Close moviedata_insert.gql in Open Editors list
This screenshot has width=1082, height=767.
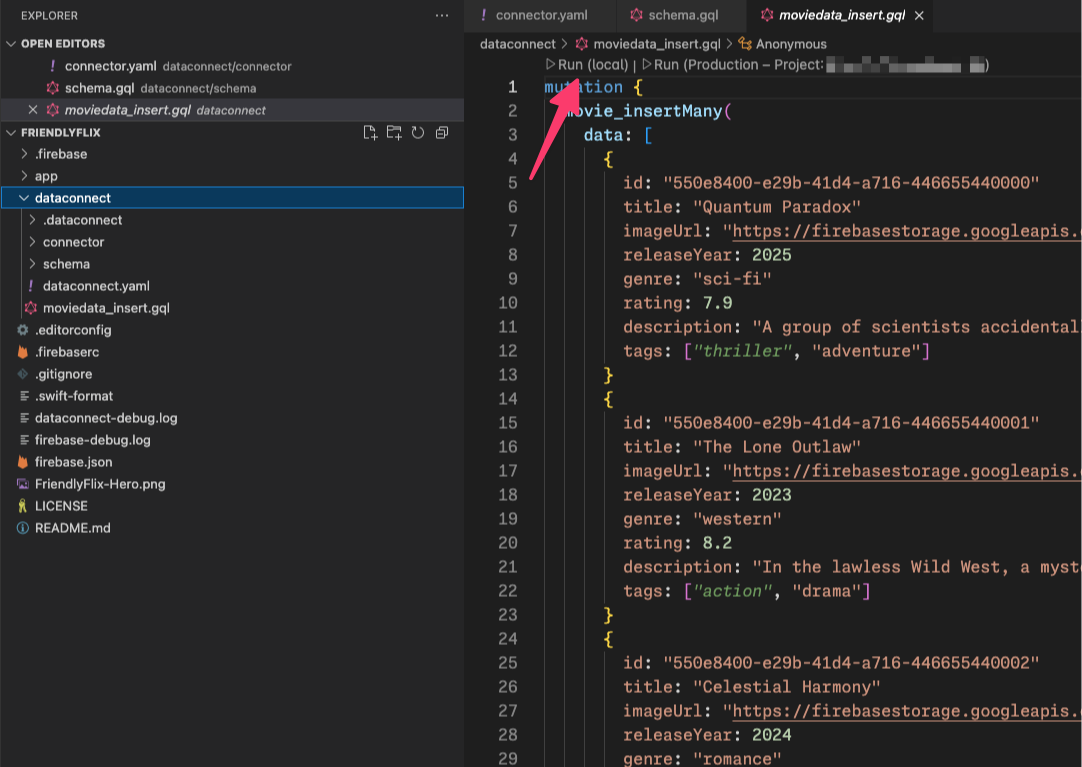pos(33,110)
